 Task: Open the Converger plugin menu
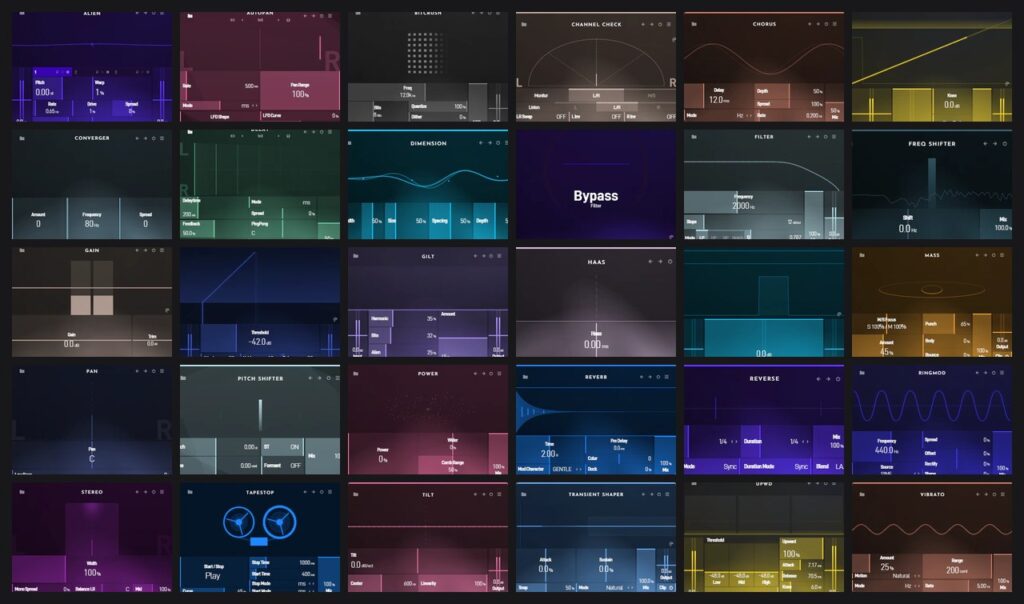[x=162, y=138]
